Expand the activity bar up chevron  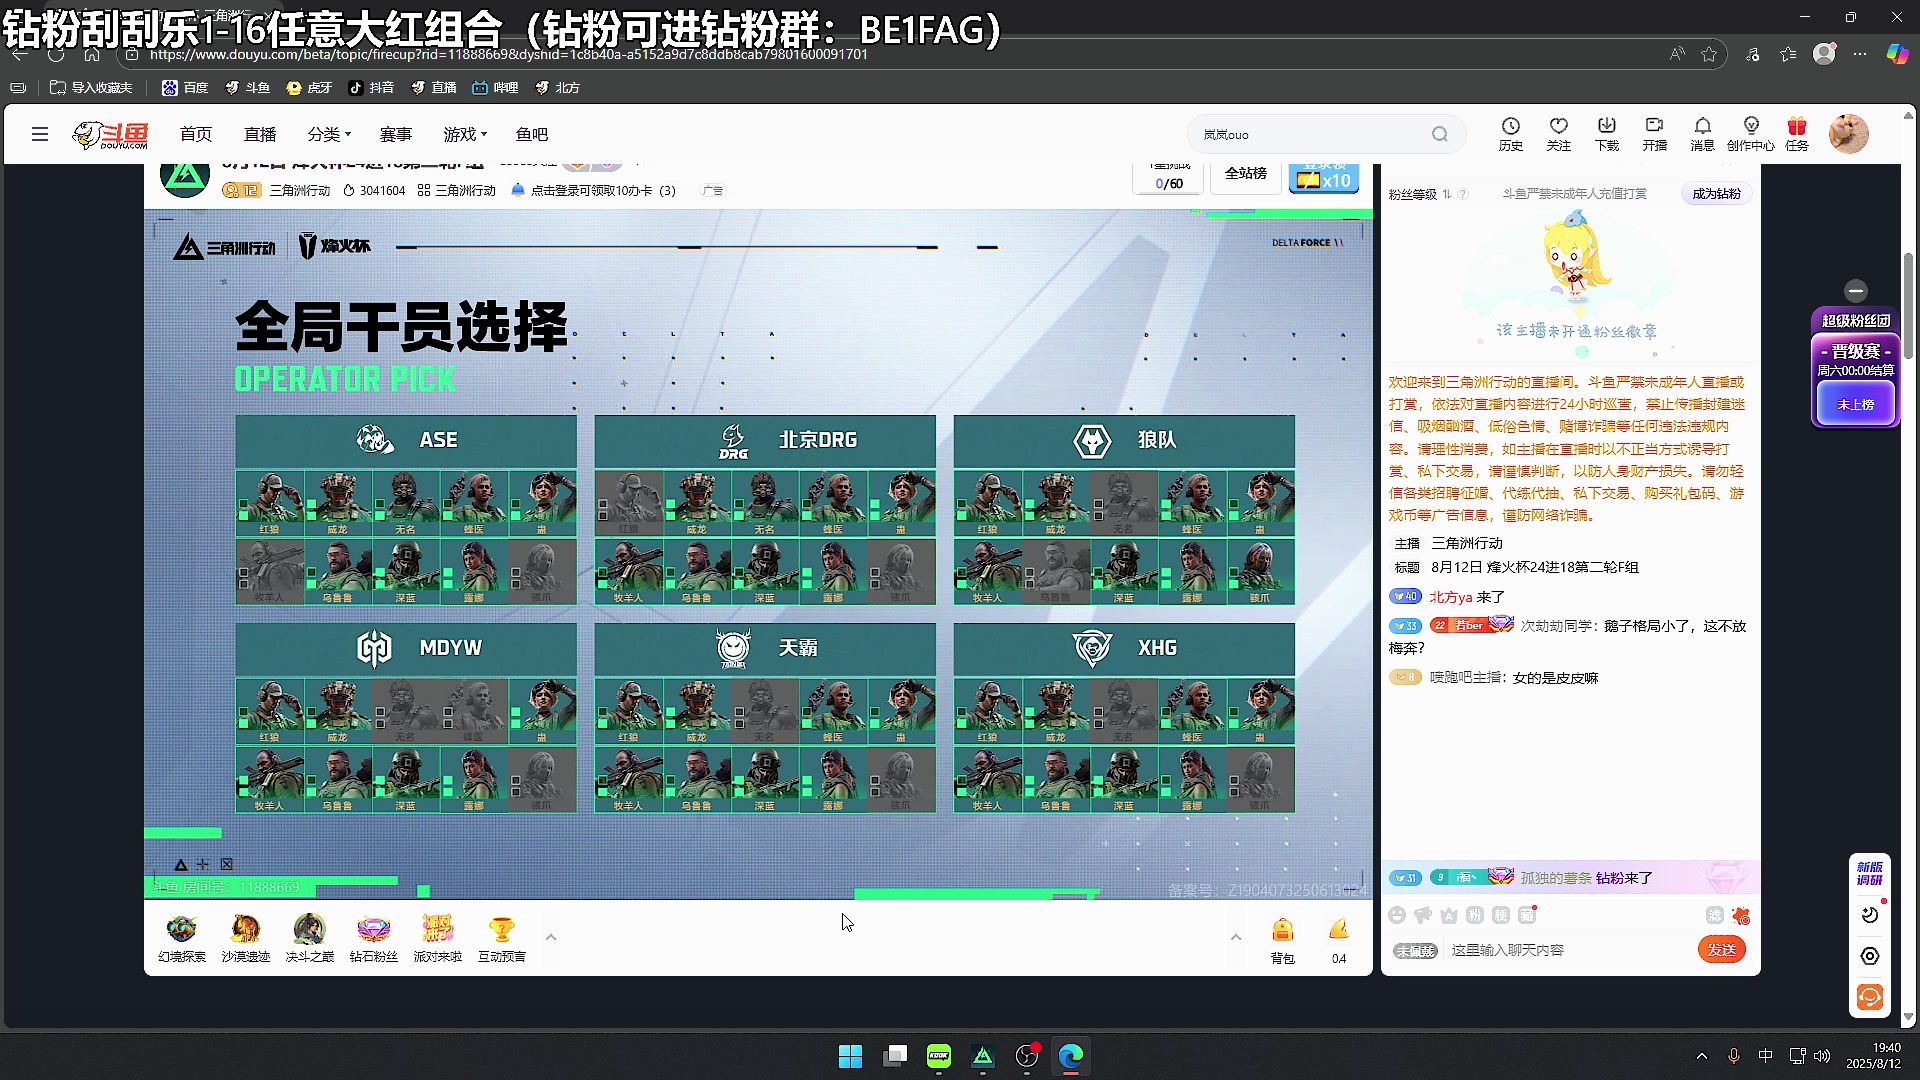tap(551, 937)
